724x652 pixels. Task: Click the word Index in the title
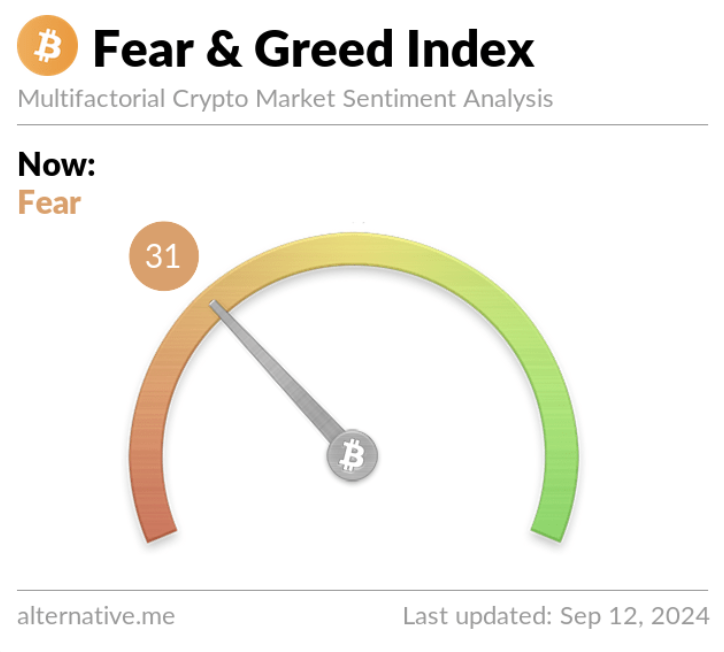tap(470, 48)
